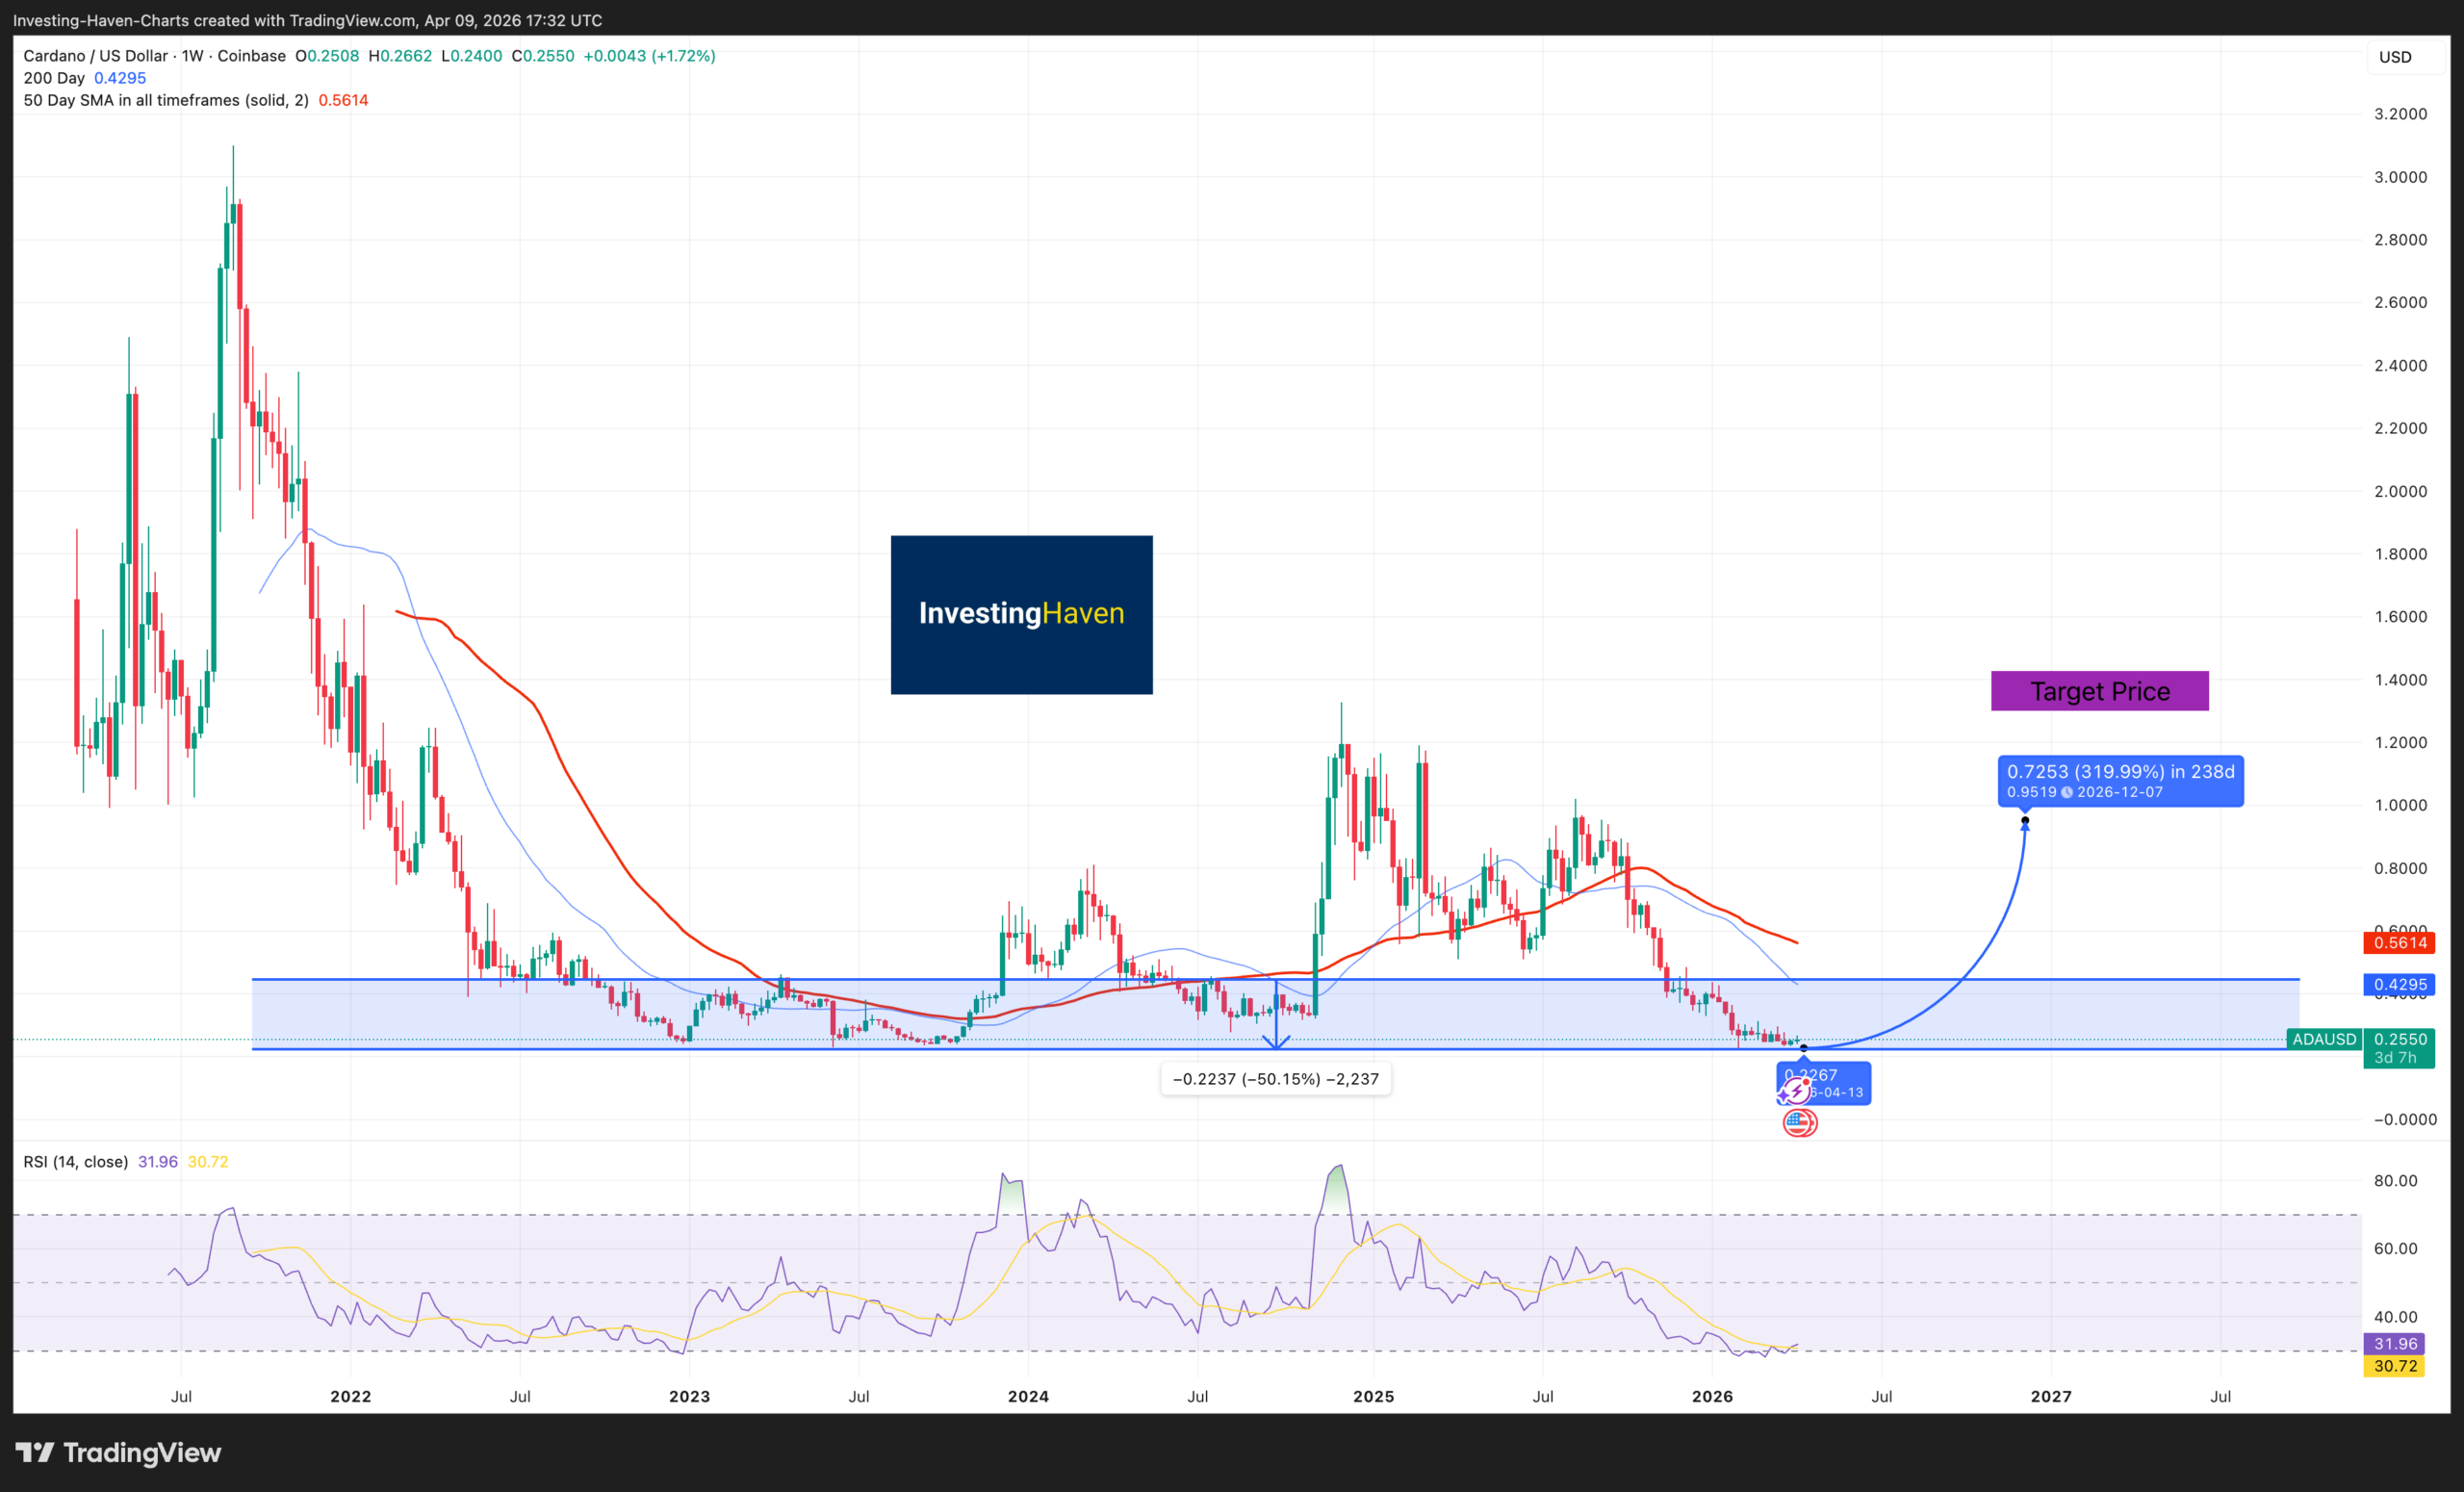Viewport: 2464px width, 1492px height.
Task: Click the TradingView logo in bottom left
Action: pyautogui.click(x=118, y=1453)
